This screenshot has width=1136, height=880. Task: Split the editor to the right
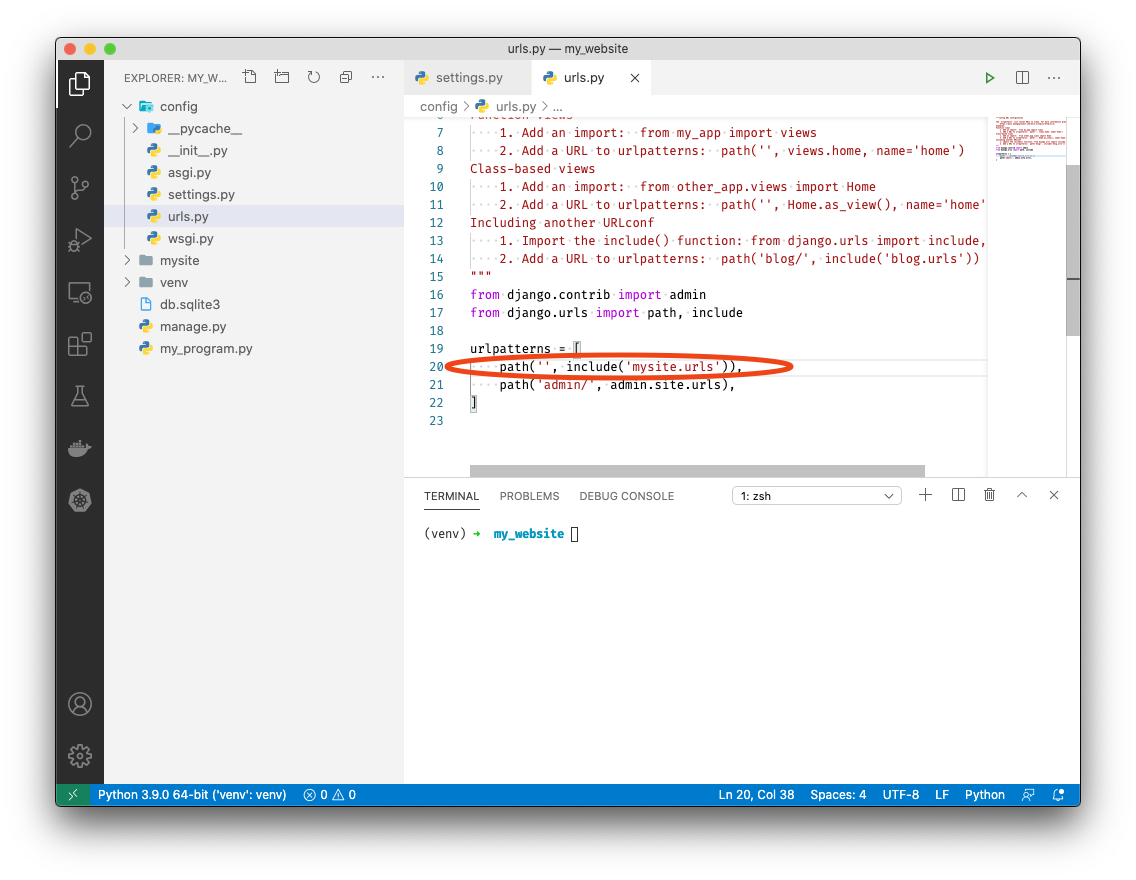[1022, 78]
